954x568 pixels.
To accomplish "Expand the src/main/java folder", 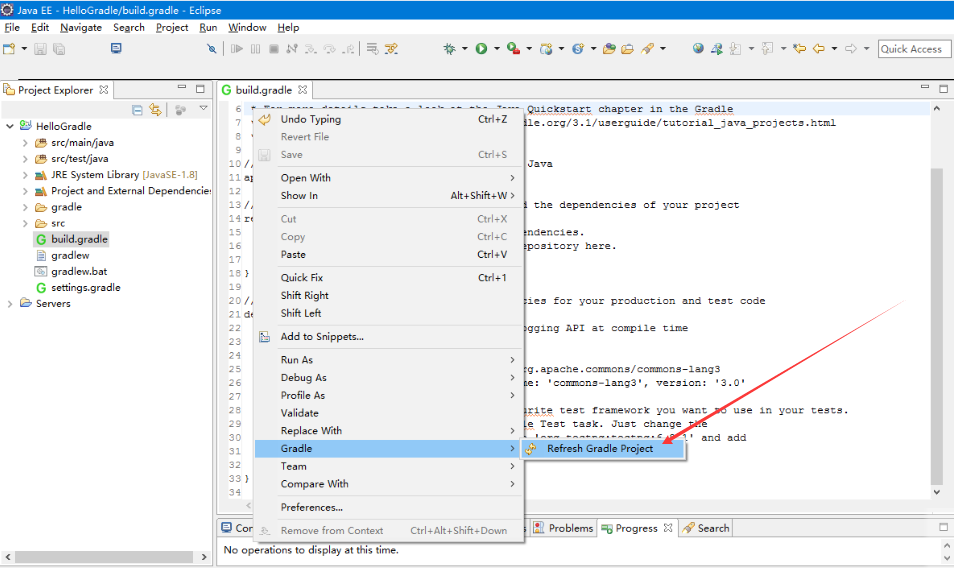I will [x=25, y=143].
